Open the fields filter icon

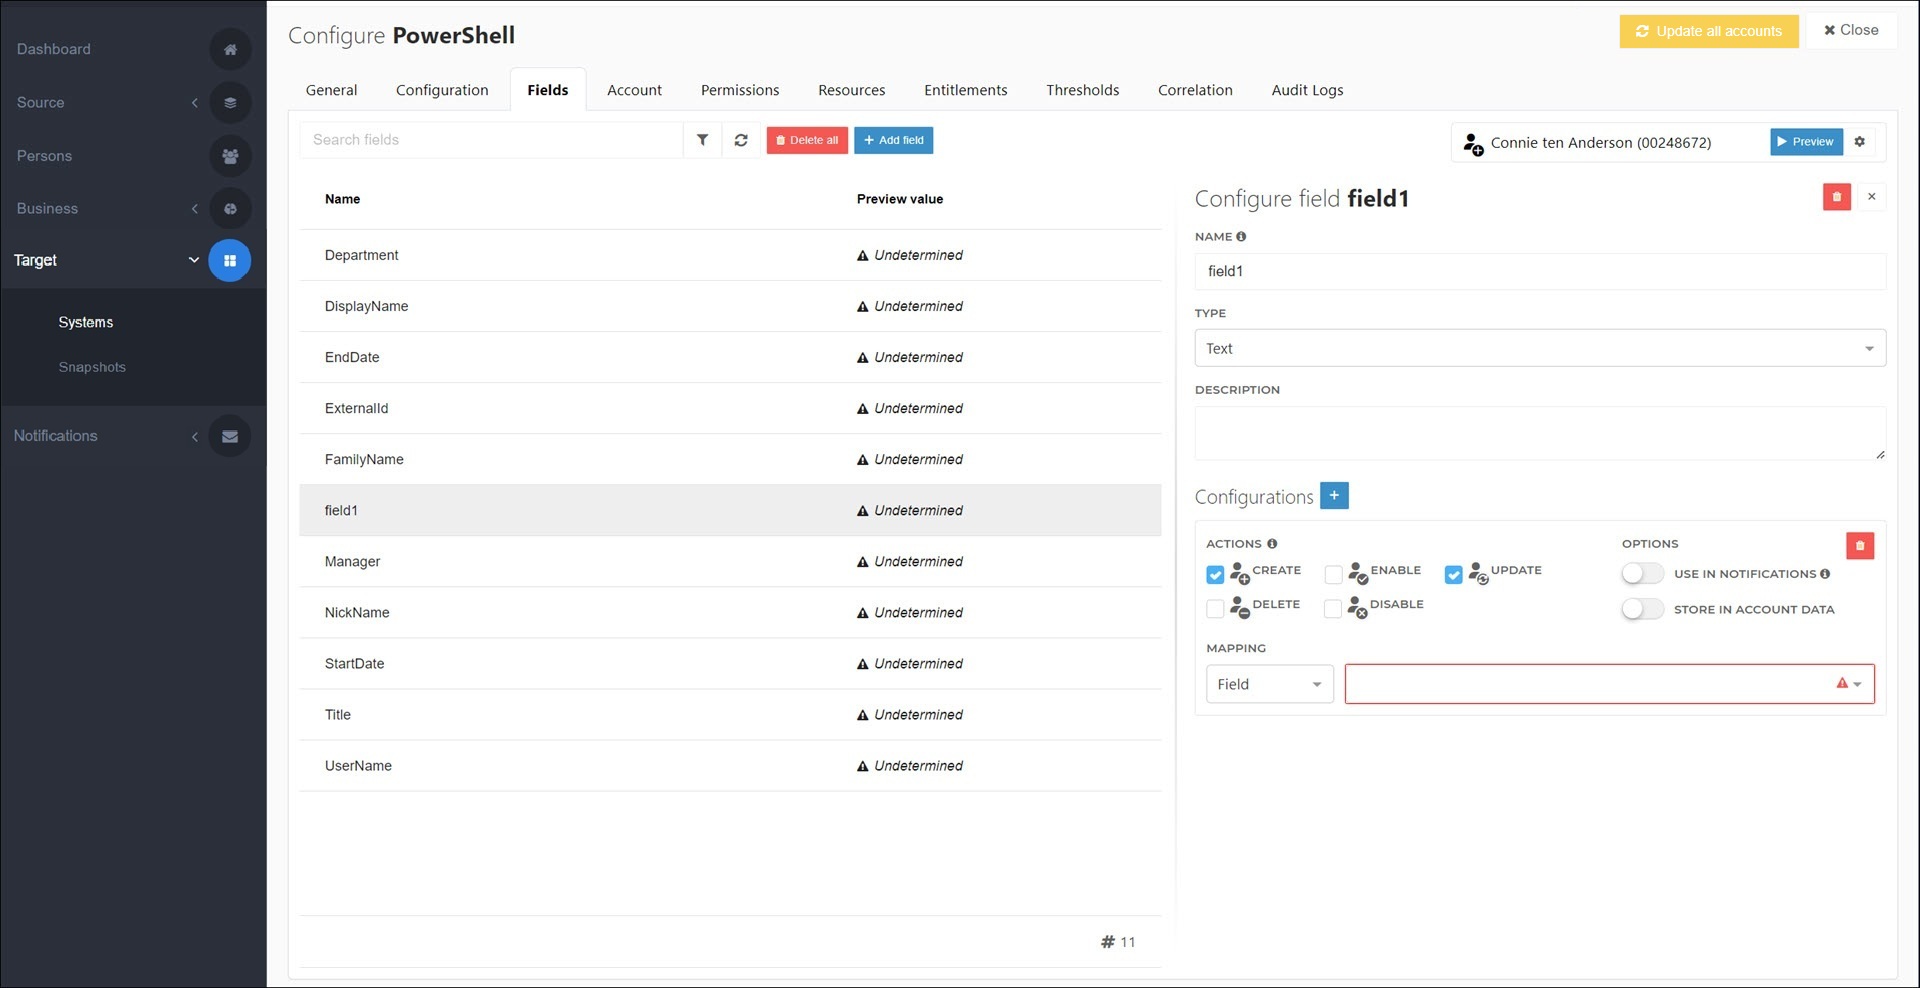702,140
